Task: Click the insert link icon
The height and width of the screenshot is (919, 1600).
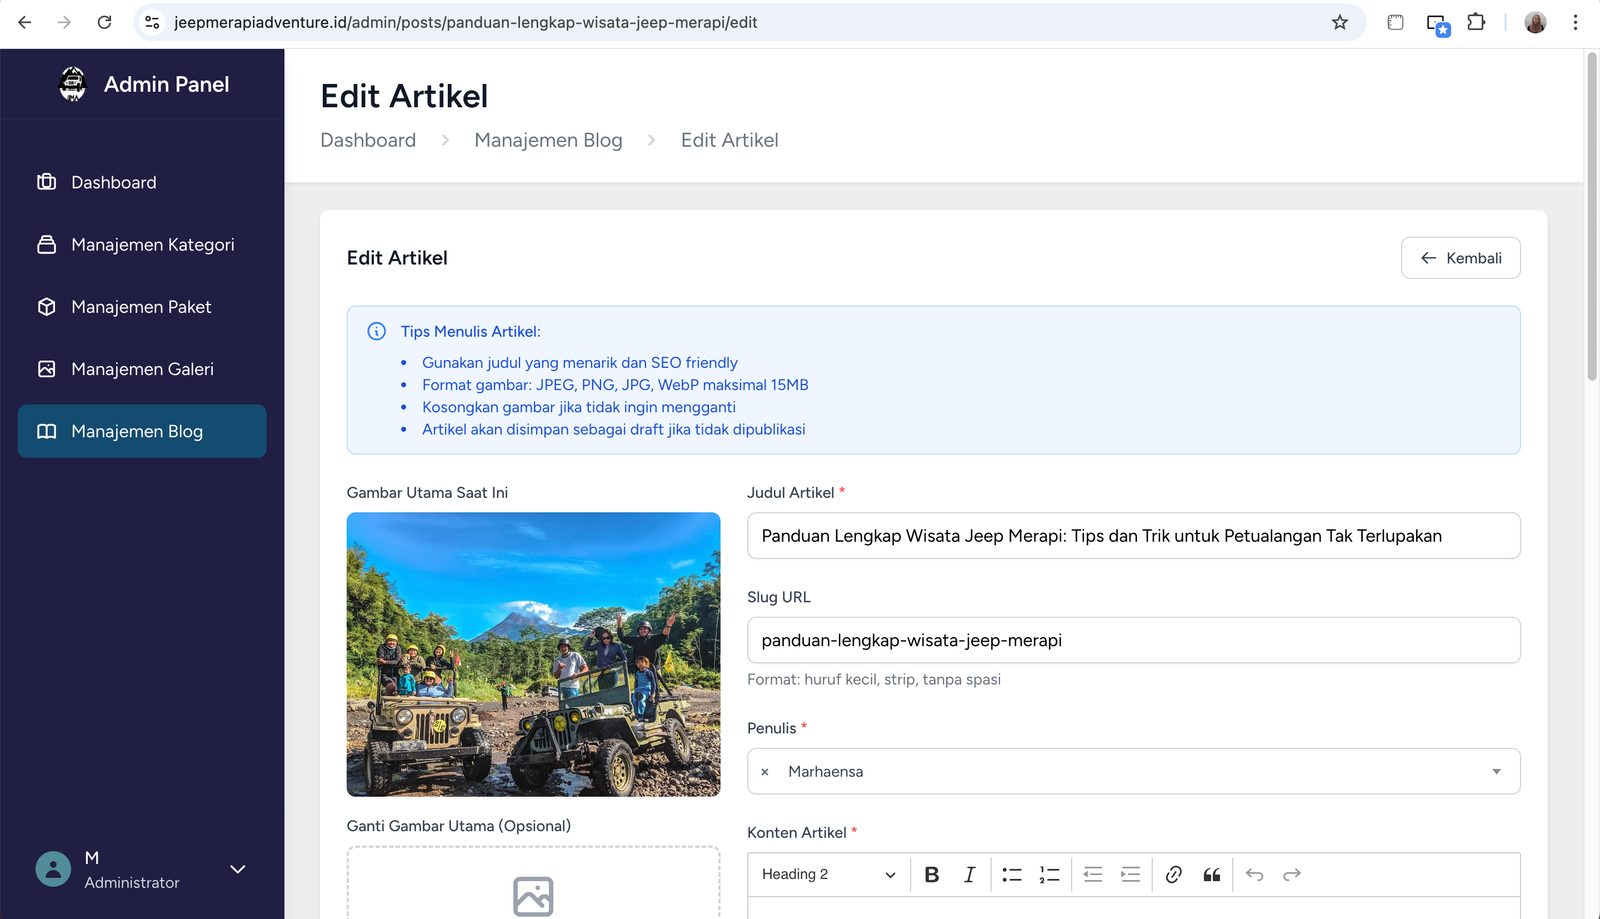Action: tap(1174, 875)
